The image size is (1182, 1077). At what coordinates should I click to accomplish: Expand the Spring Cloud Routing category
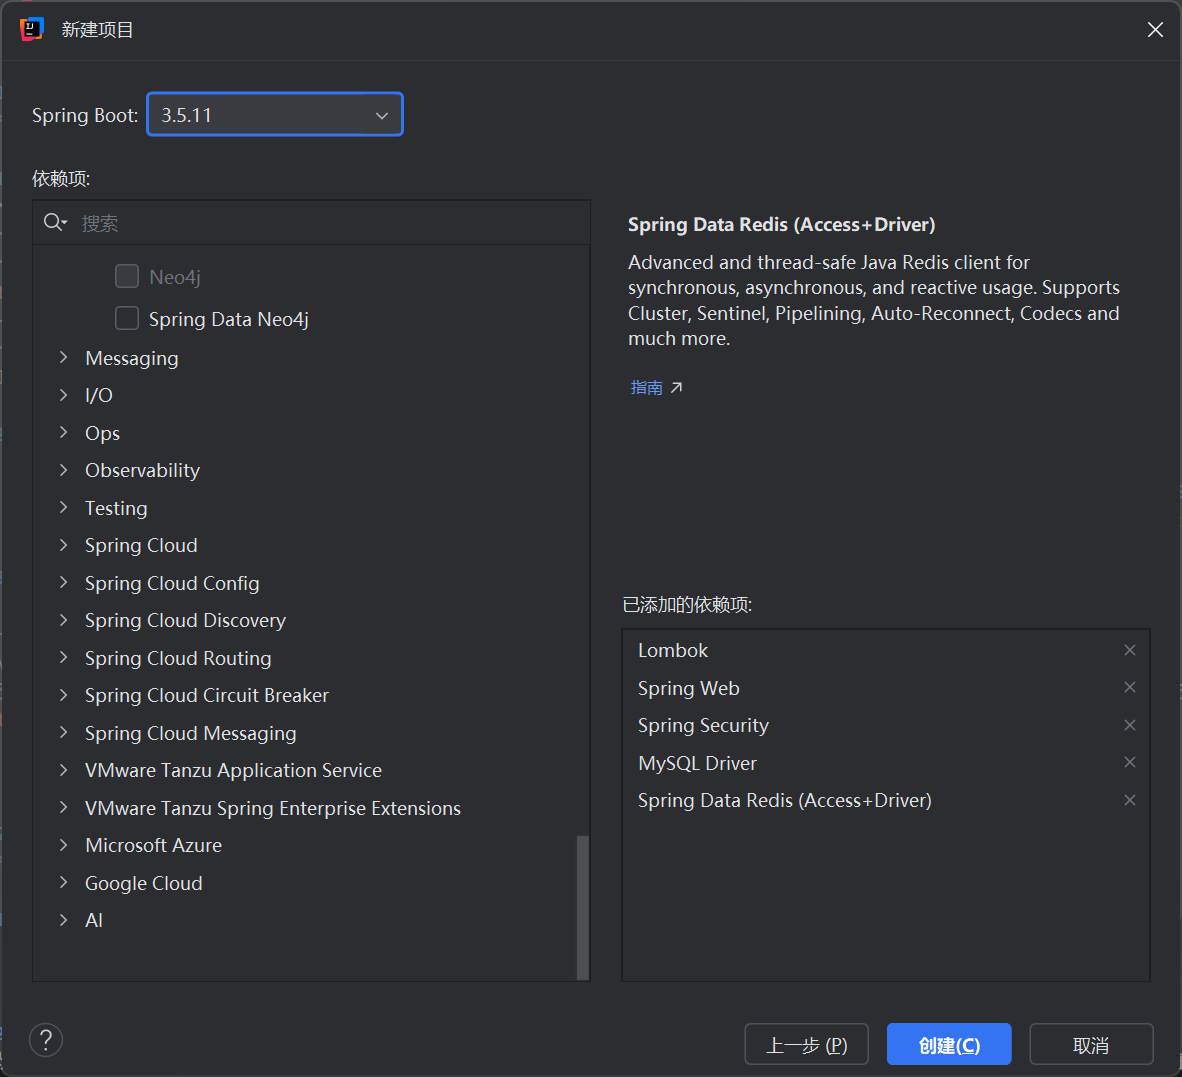[63, 658]
